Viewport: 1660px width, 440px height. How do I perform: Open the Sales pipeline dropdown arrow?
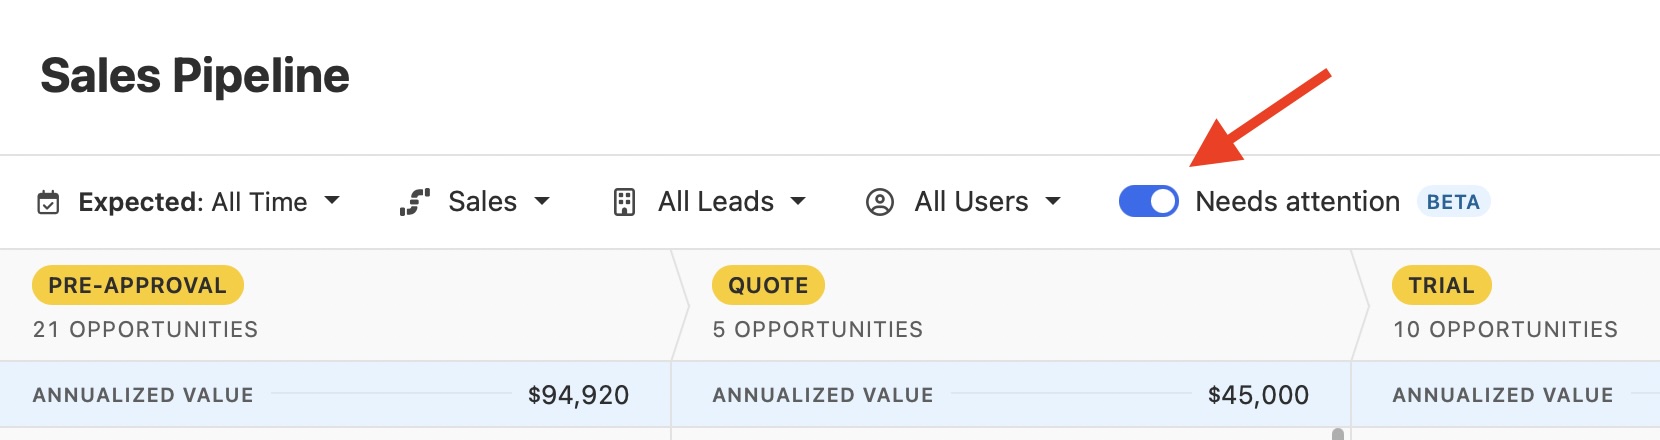point(542,201)
